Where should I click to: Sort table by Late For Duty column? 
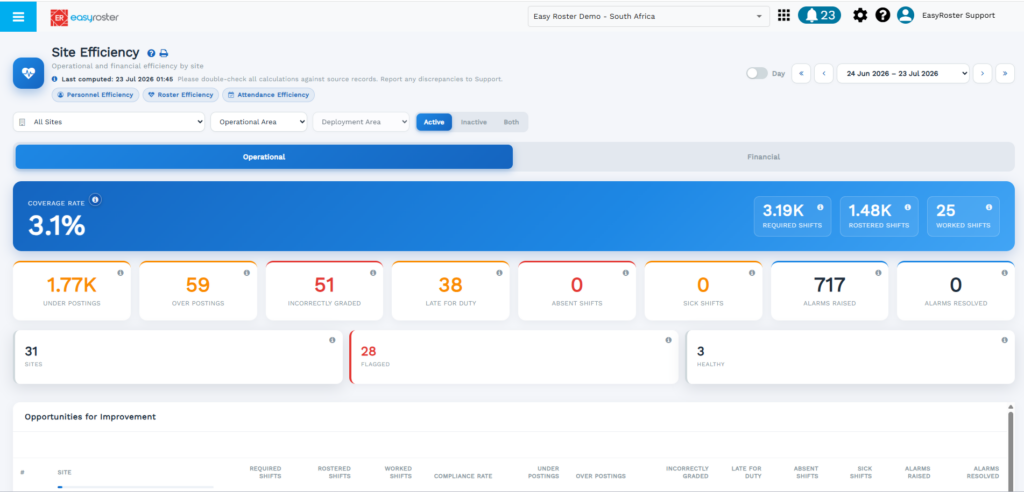(746, 472)
